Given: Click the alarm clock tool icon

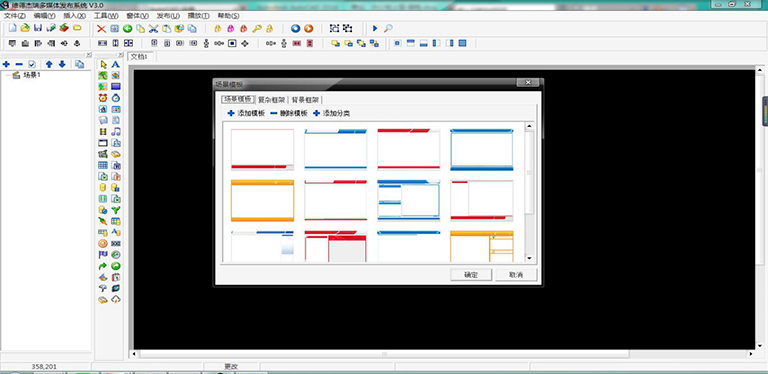Looking at the screenshot, I should (103, 98).
